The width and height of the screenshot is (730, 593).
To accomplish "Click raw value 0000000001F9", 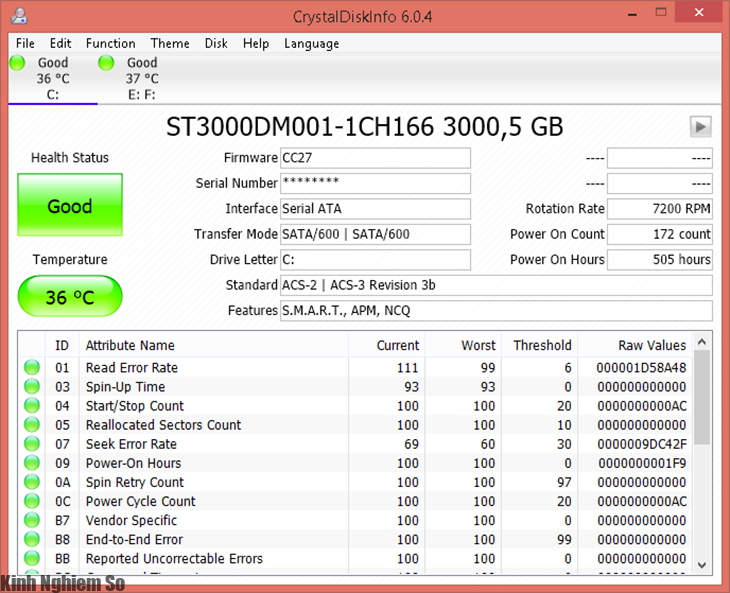I will click(642, 463).
